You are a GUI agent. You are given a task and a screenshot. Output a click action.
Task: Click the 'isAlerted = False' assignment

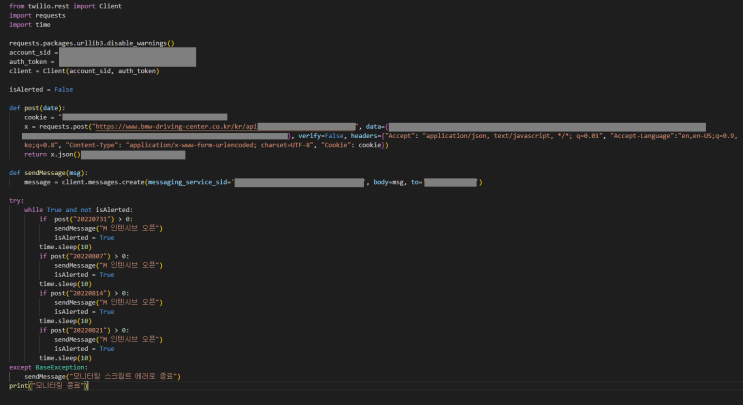(x=41, y=89)
